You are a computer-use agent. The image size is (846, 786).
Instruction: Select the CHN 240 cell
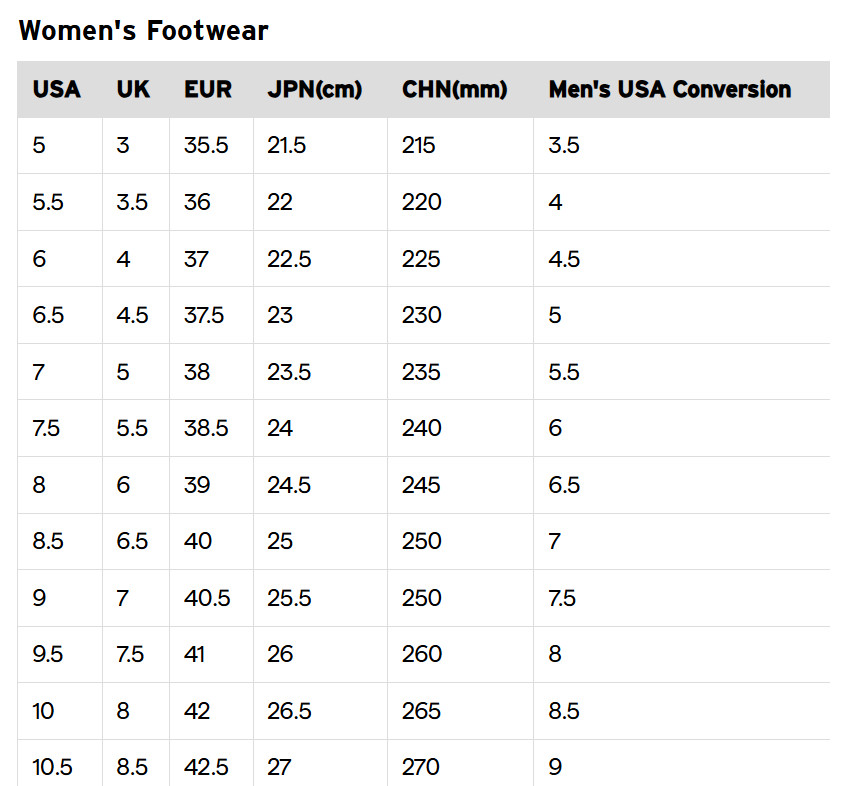point(421,428)
